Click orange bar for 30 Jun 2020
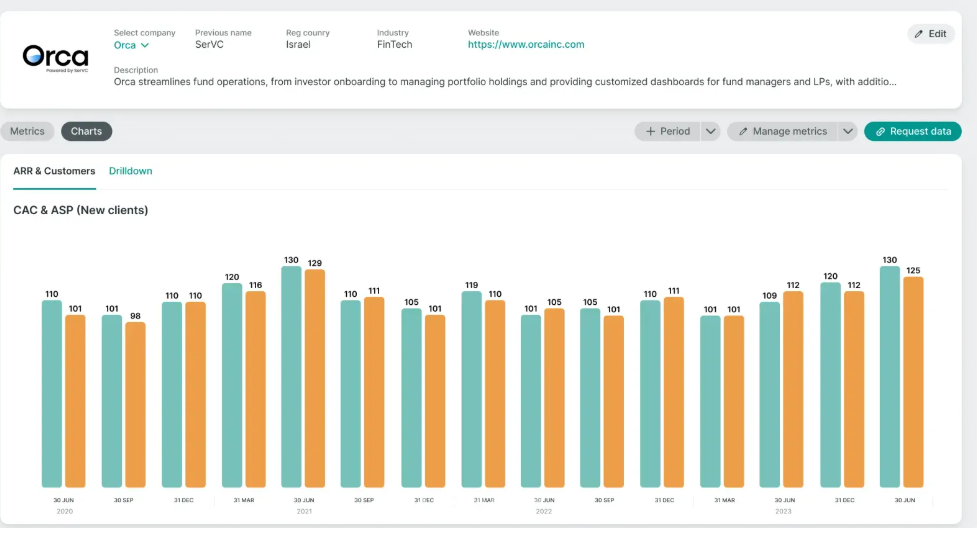 tap(75, 400)
